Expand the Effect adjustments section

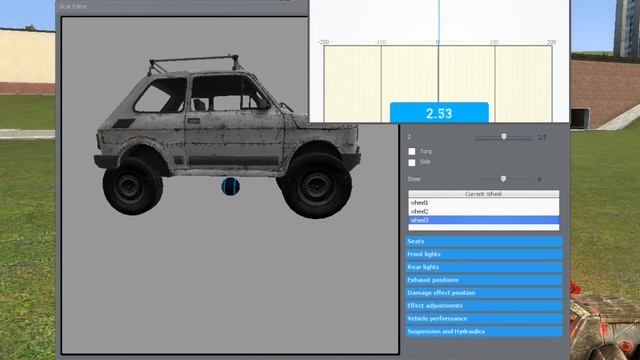(x=484, y=306)
